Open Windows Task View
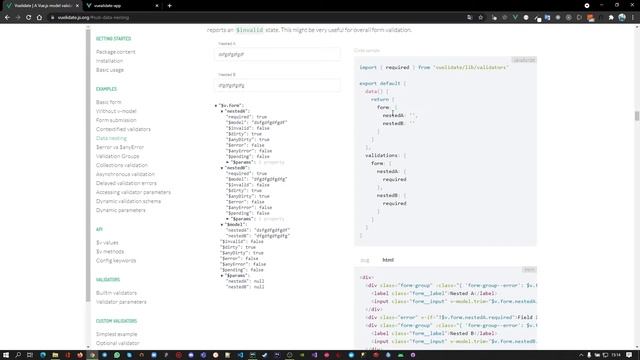 coord(30,355)
